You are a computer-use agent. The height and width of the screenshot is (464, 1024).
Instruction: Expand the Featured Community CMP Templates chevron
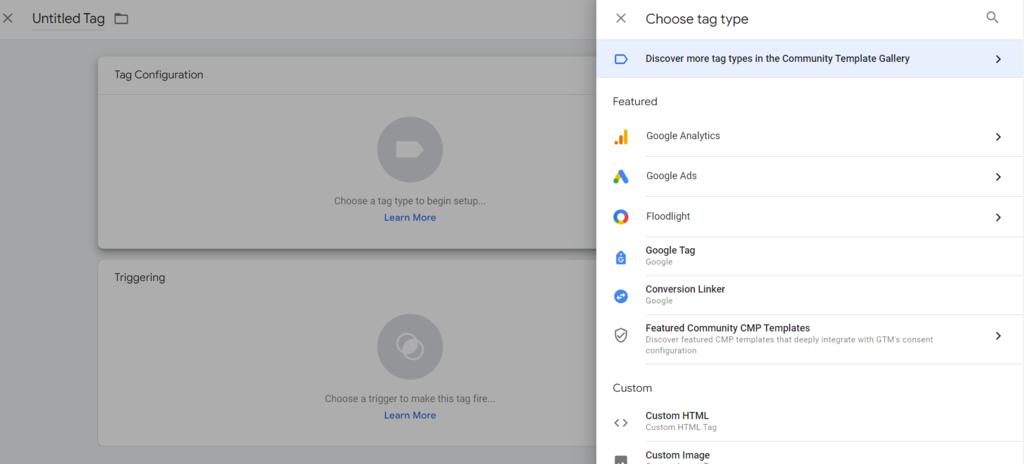pyautogui.click(x=998, y=336)
